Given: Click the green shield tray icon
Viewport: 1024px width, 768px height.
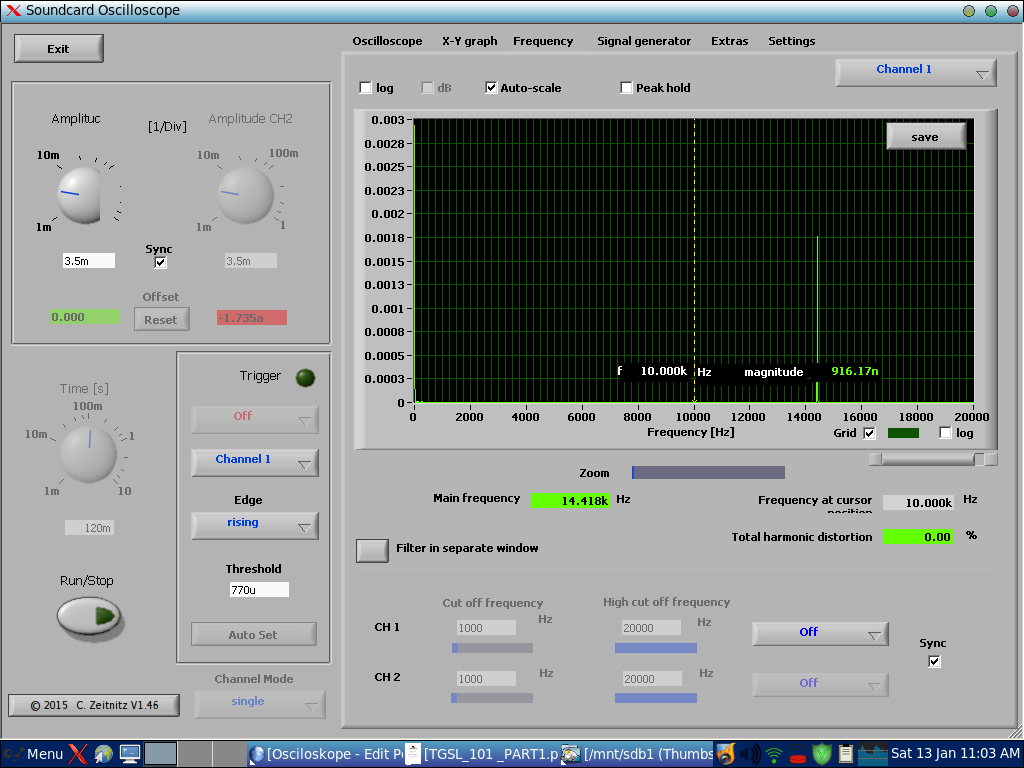Looking at the screenshot, I should click(821, 754).
